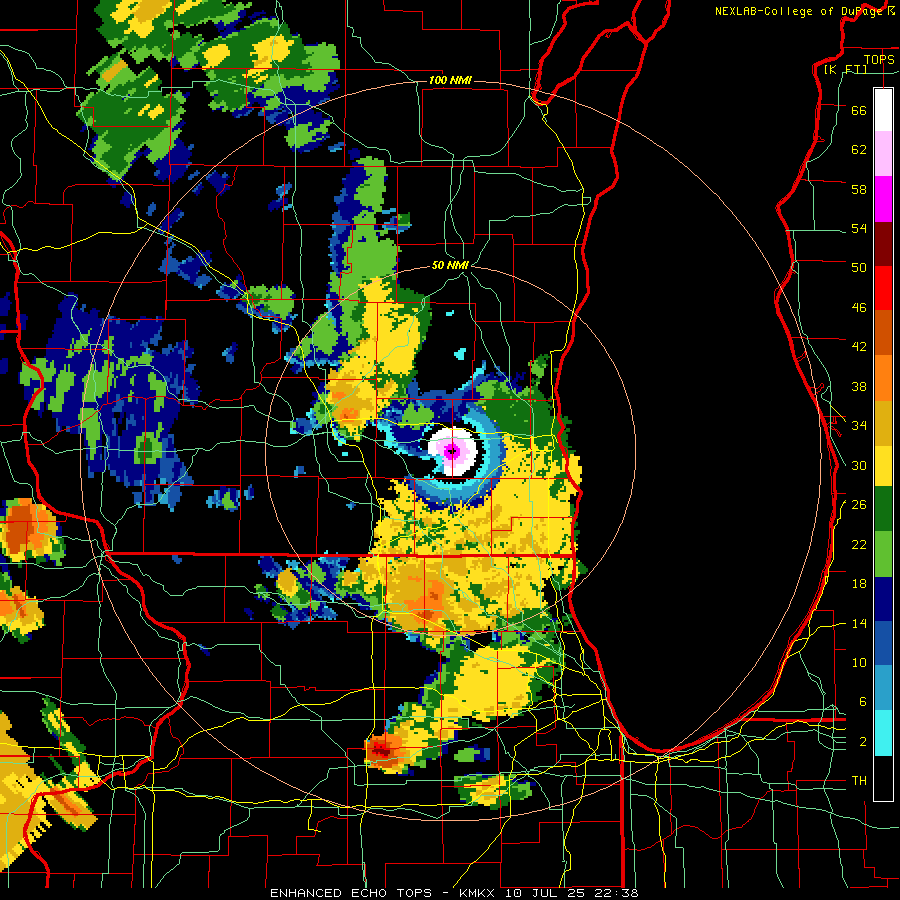
Task: Click the 54 value on the scale
Action: pyautogui.click(x=859, y=228)
